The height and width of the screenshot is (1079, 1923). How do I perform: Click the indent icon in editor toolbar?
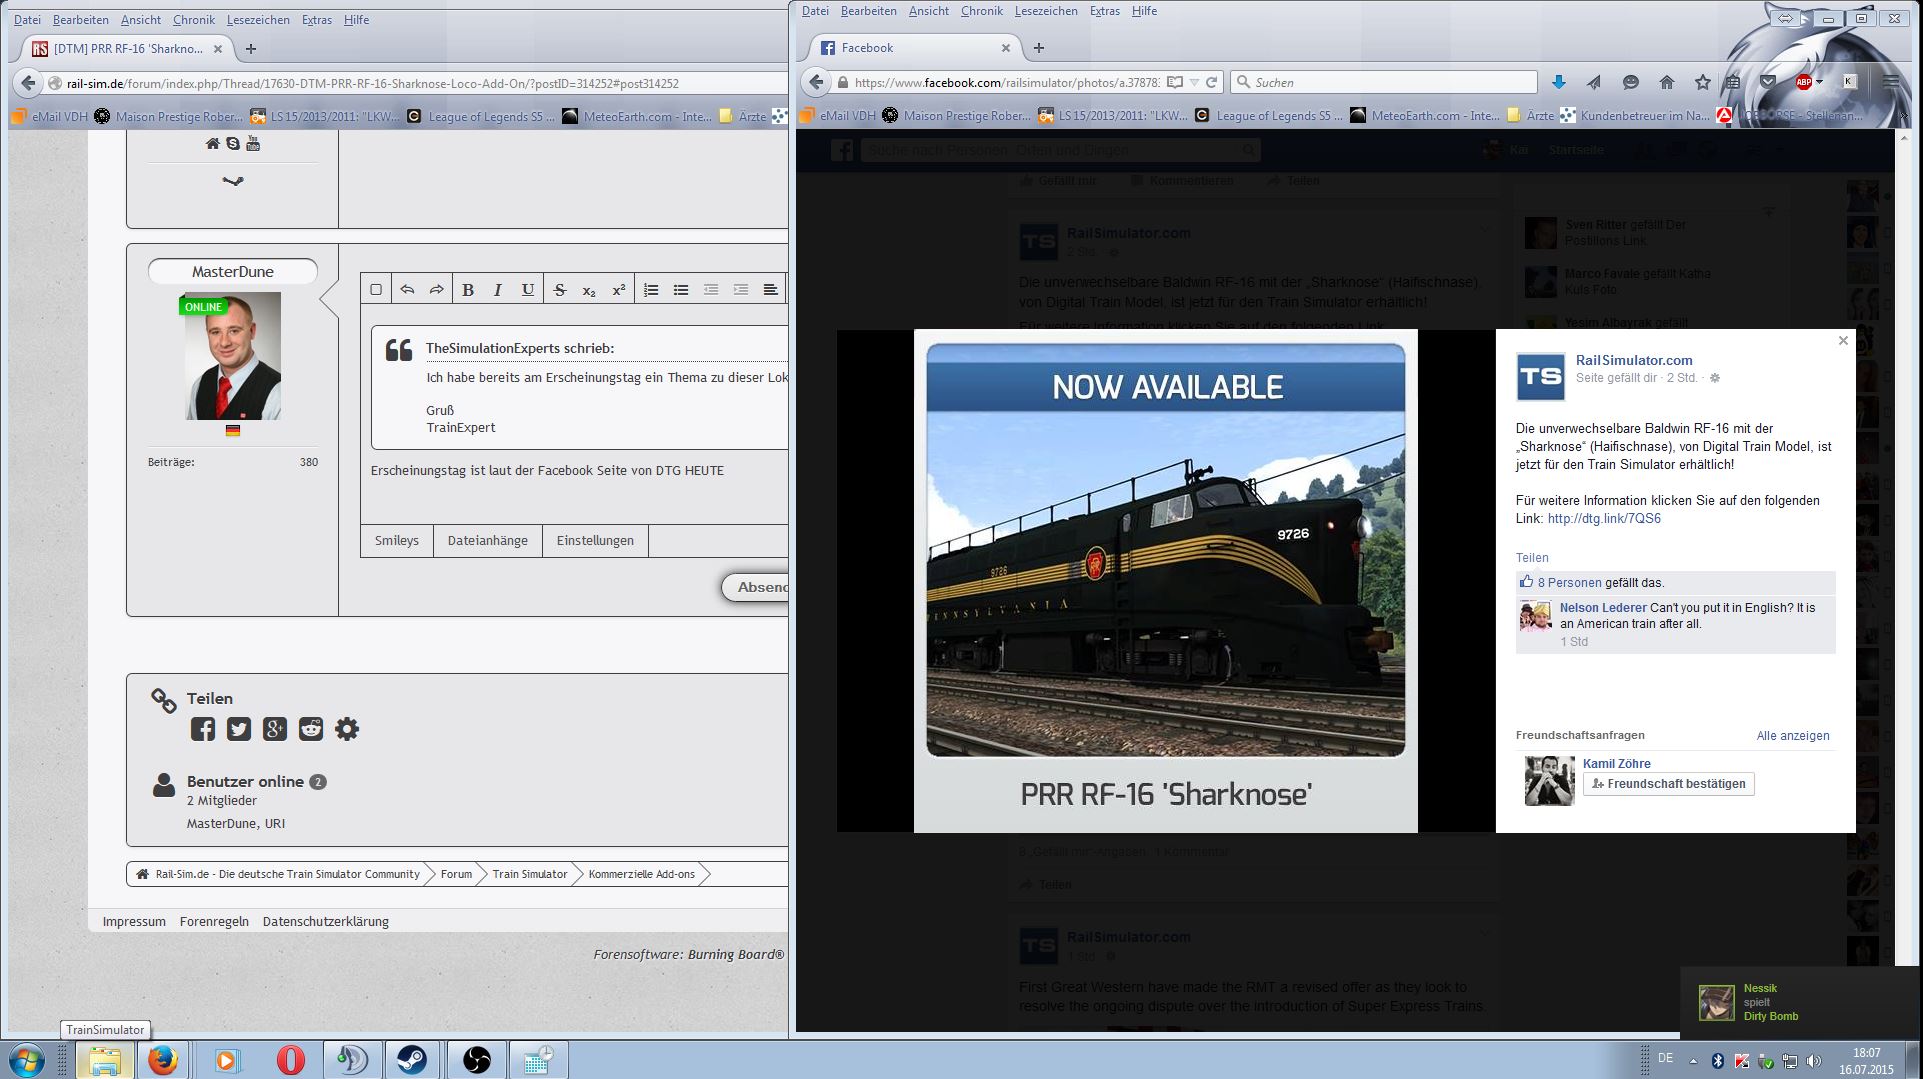[x=741, y=290]
